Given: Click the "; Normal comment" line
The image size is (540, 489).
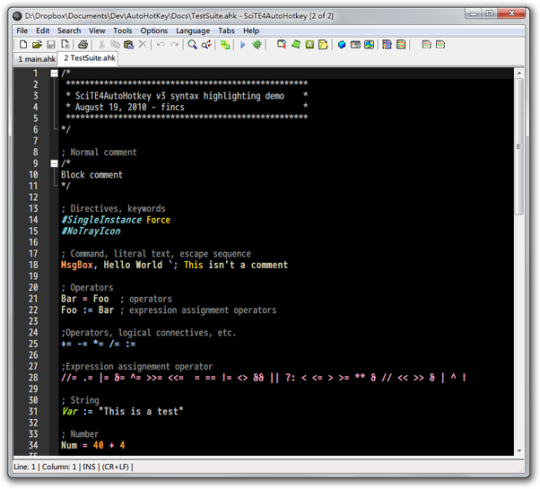Looking at the screenshot, I should tap(99, 152).
